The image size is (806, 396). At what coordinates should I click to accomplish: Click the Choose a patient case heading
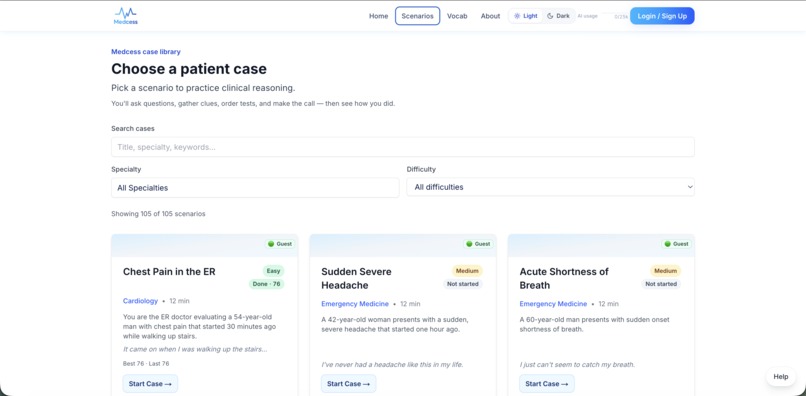click(x=189, y=69)
